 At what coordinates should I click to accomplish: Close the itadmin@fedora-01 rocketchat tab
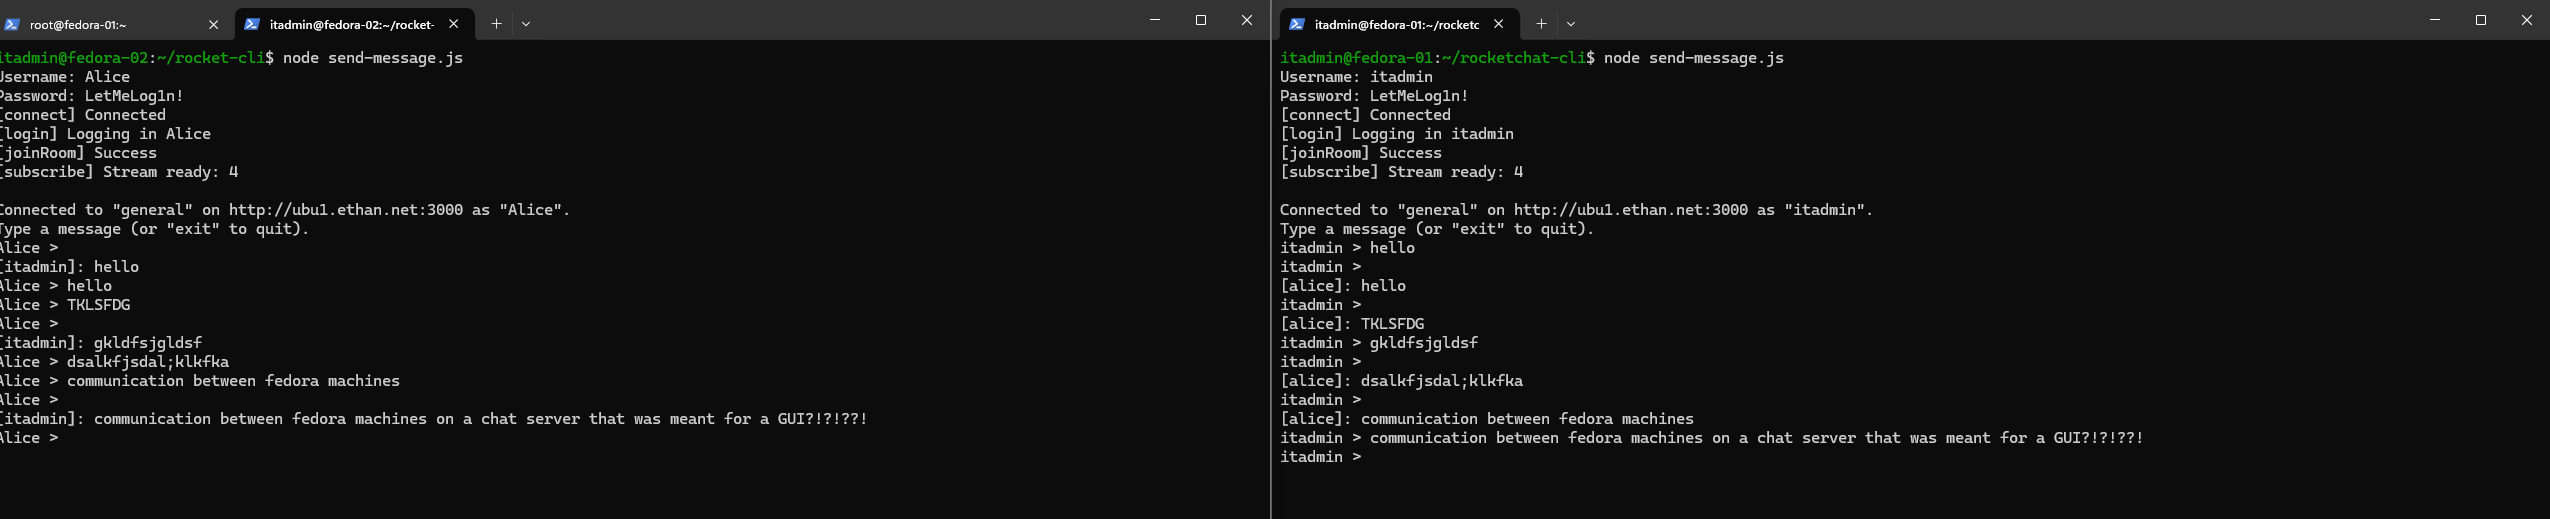(1498, 24)
